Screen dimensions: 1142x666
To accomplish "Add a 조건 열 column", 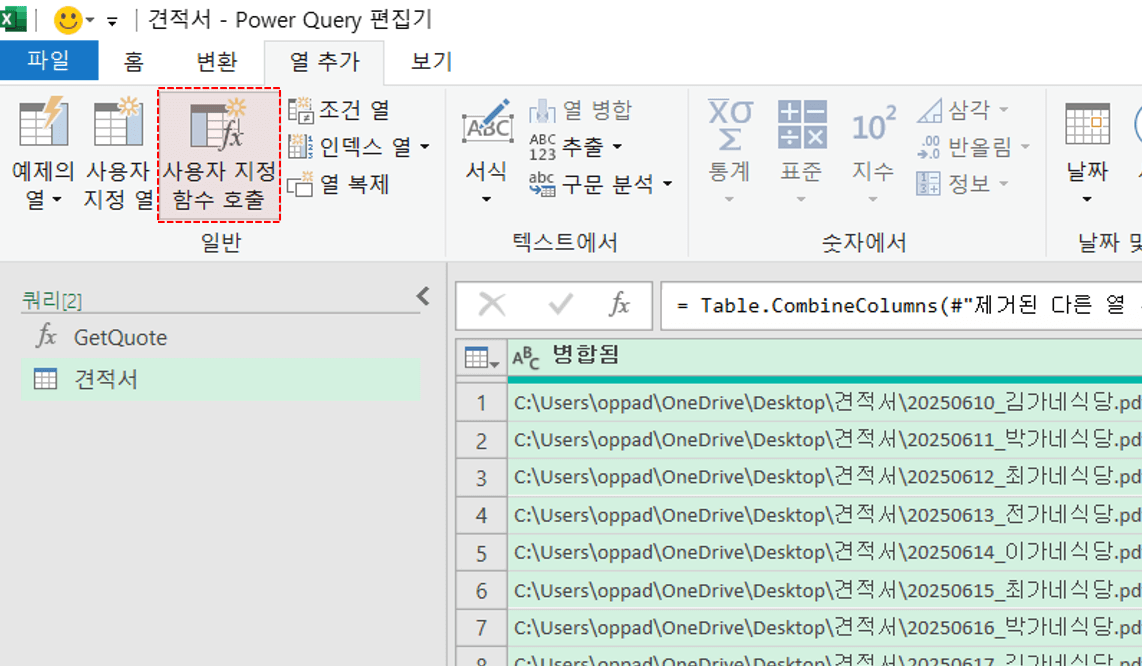I will (339, 110).
